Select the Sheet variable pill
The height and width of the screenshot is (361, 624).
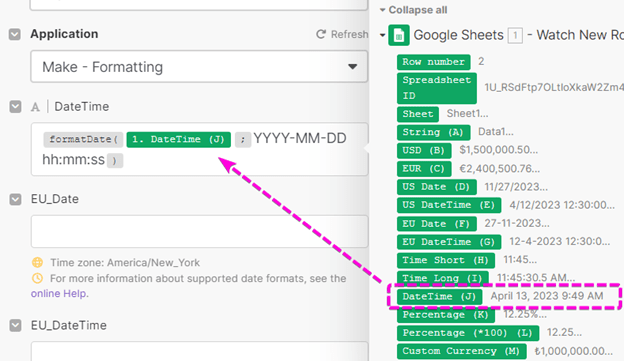pos(418,114)
